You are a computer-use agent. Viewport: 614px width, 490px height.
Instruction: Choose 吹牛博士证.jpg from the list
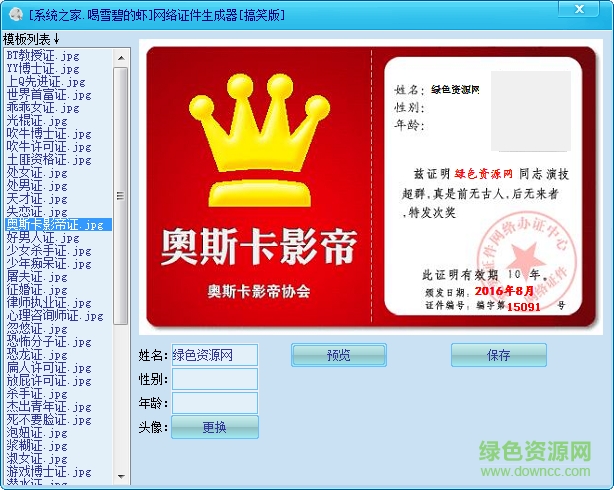tap(48, 134)
